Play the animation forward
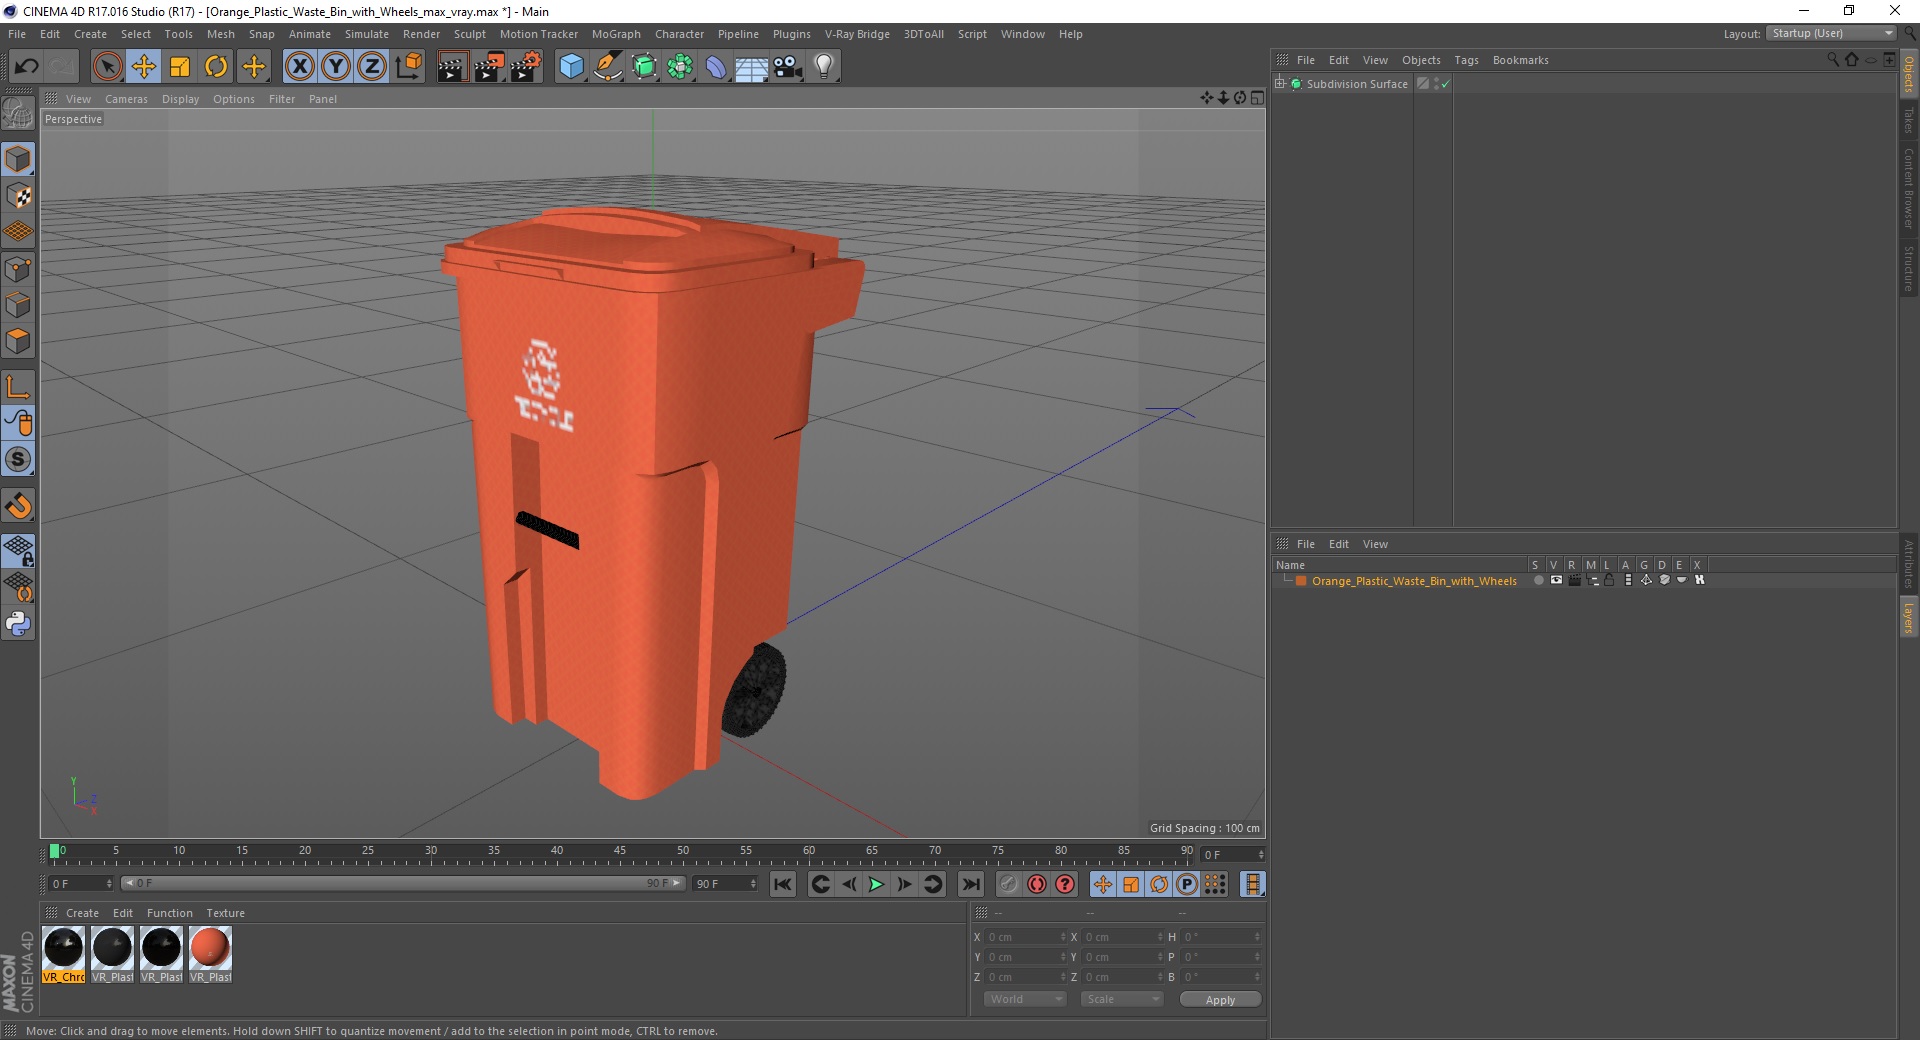This screenshot has height=1040, width=1920. pyautogui.click(x=876, y=884)
